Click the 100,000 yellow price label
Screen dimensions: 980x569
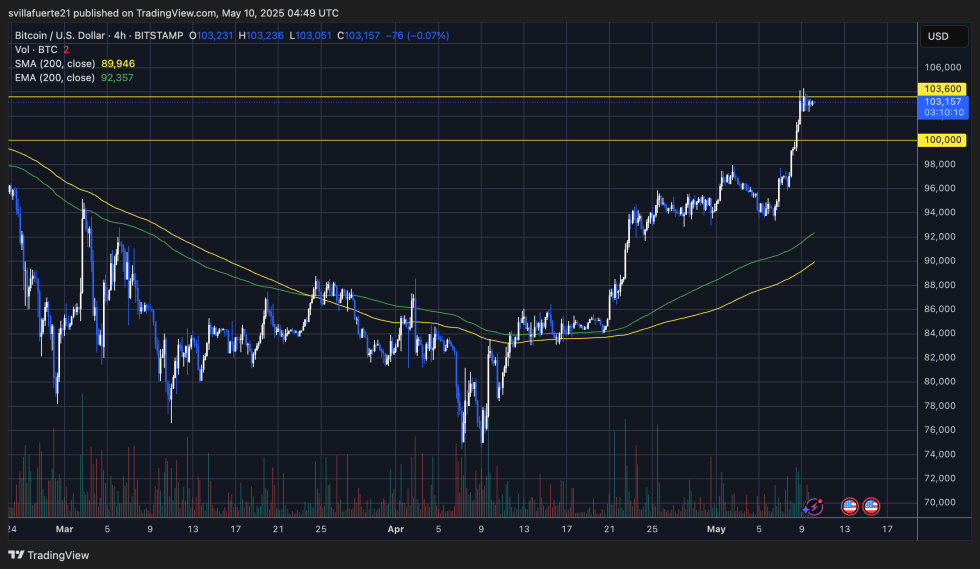point(944,140)
